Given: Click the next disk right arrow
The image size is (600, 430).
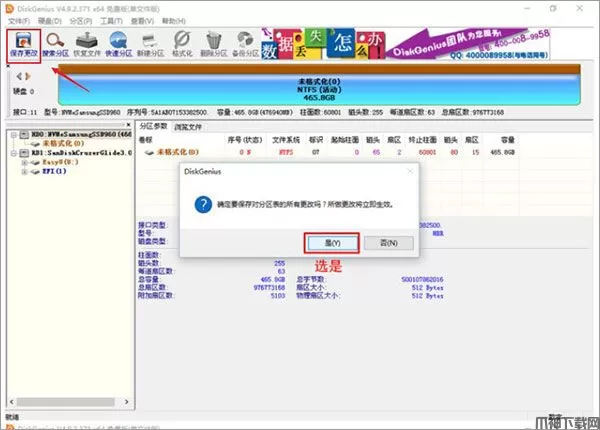Looking at the screenshot, I should point(28,77).
